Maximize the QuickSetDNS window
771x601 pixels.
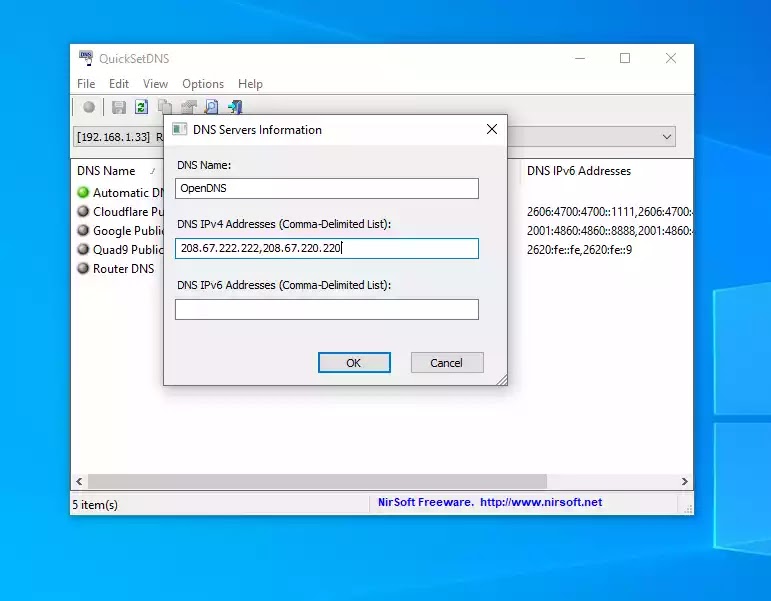[x=624, y=58]
